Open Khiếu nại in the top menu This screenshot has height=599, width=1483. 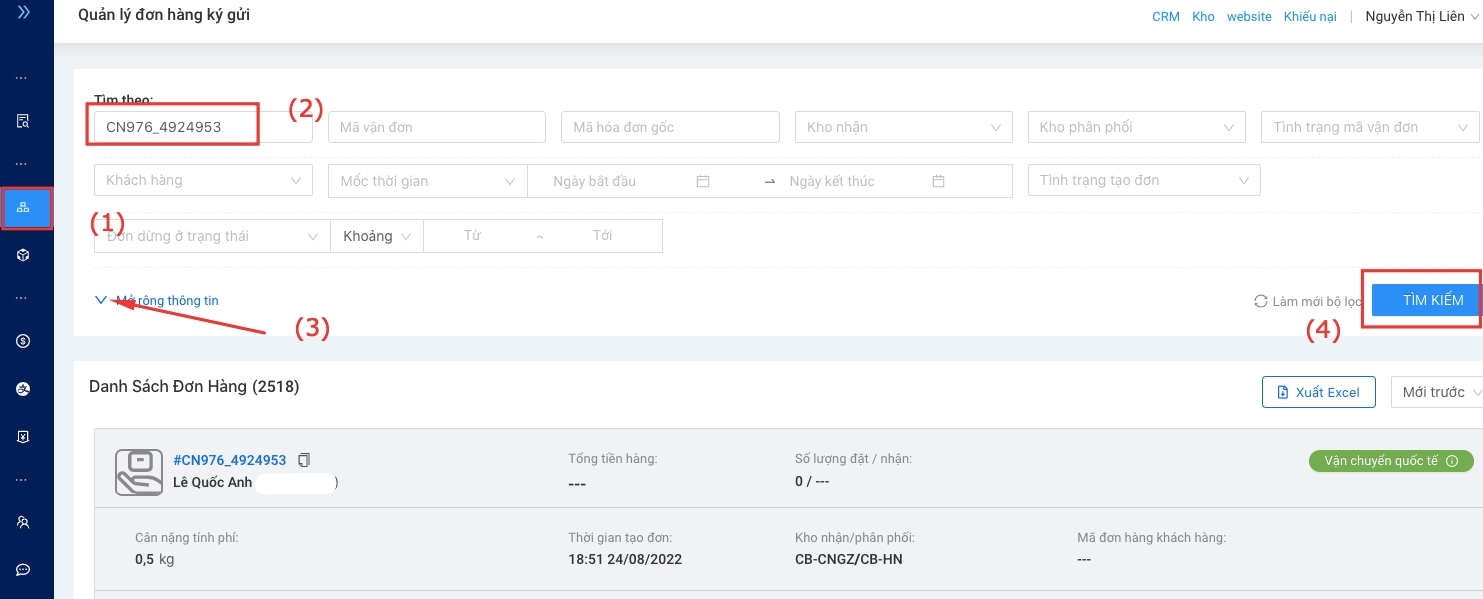[x=1310, y=17]
